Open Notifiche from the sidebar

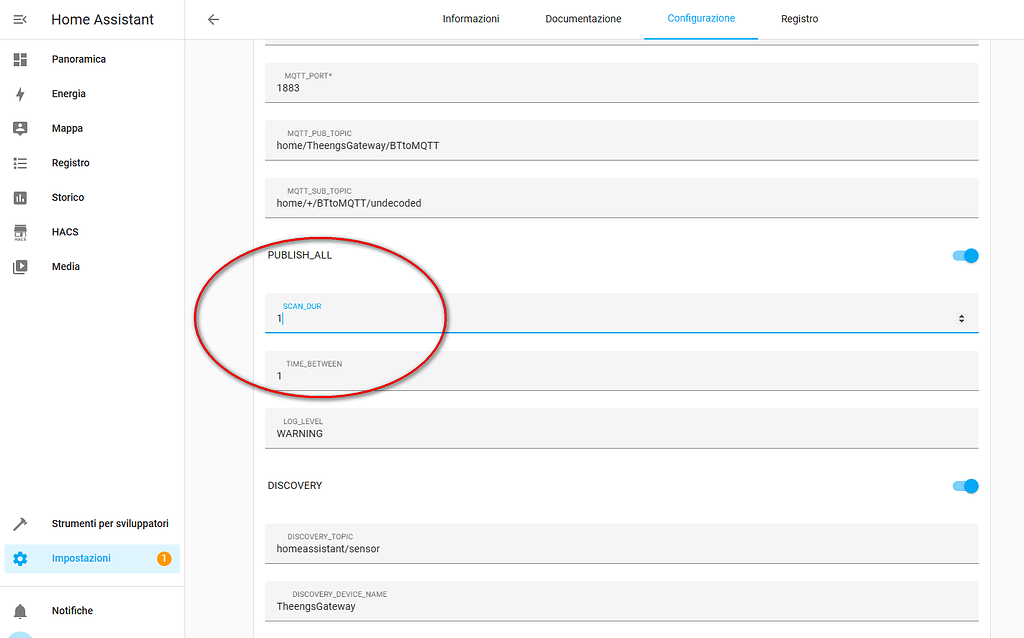pos(21,610)
